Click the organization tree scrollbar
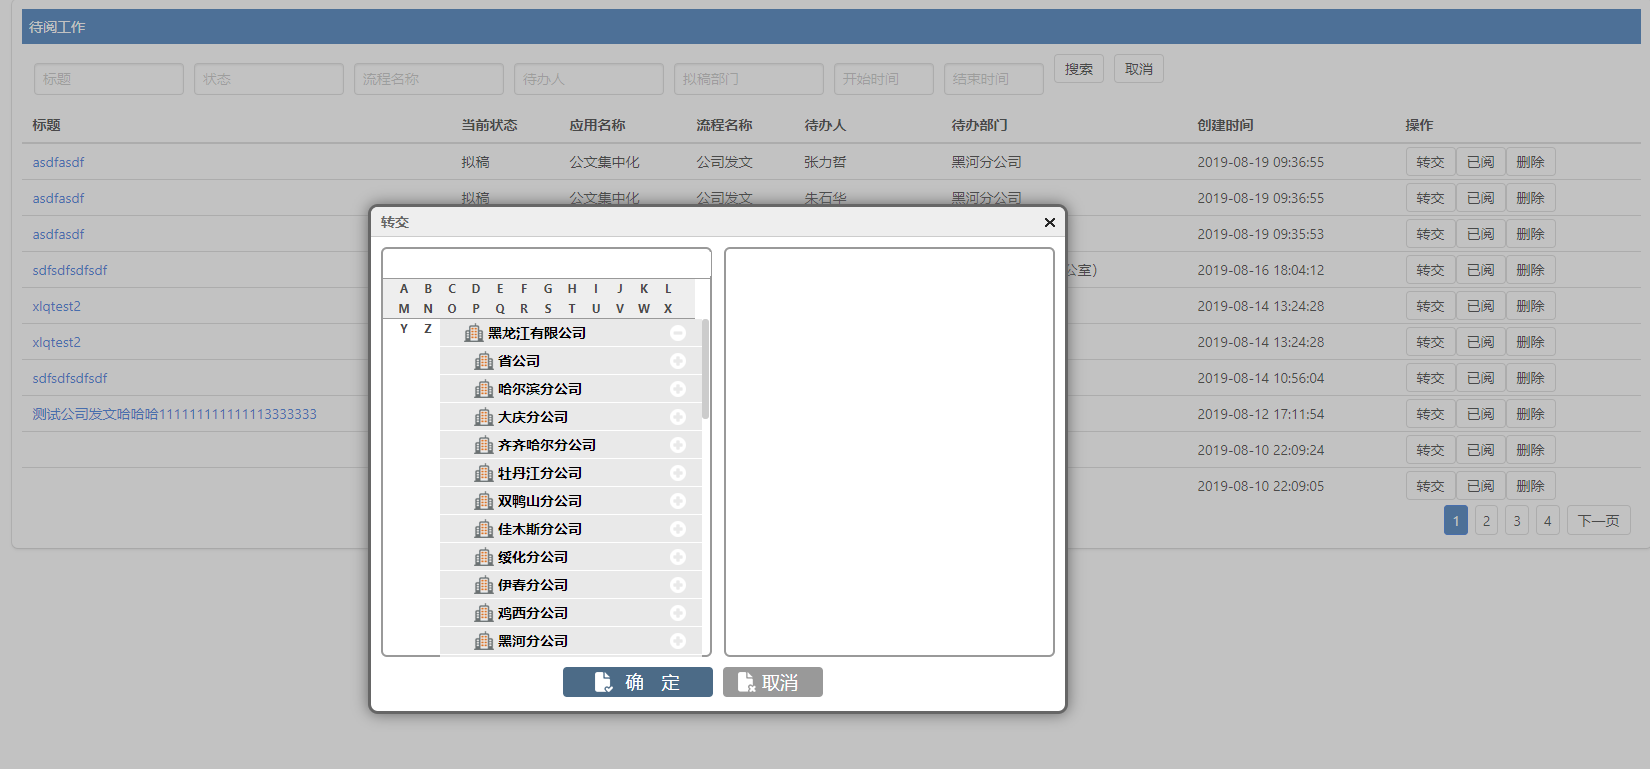This screenshot has width=1650, height=769. pos(706,369)
